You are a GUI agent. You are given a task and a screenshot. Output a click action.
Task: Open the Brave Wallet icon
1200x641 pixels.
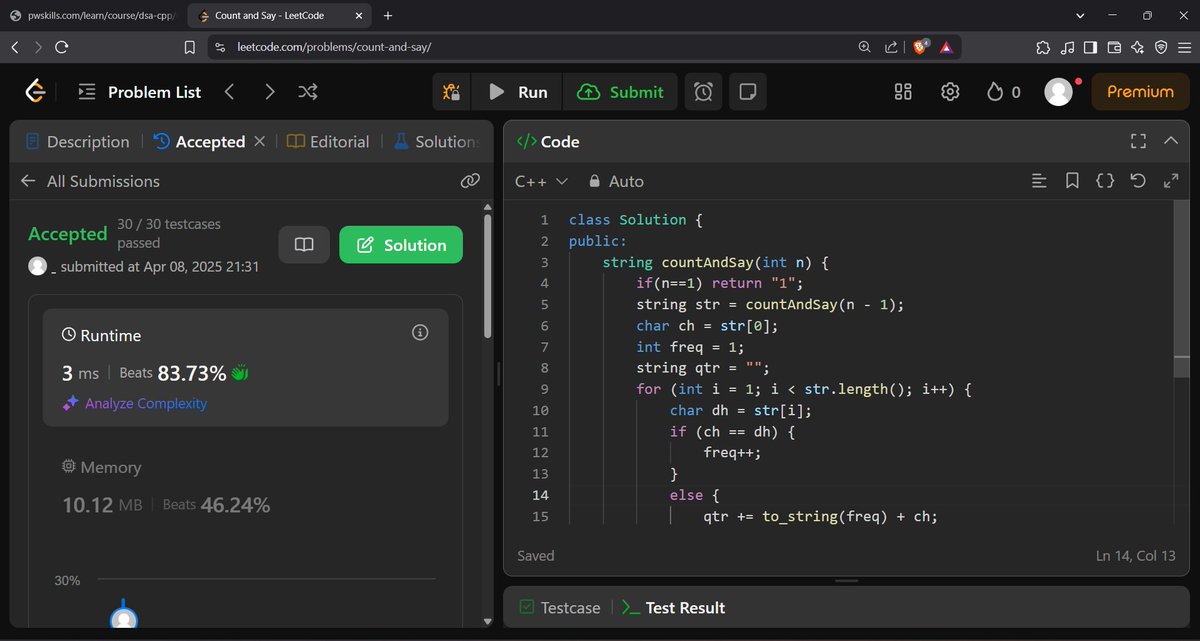pyautogui.click(x=1114, y=47)
